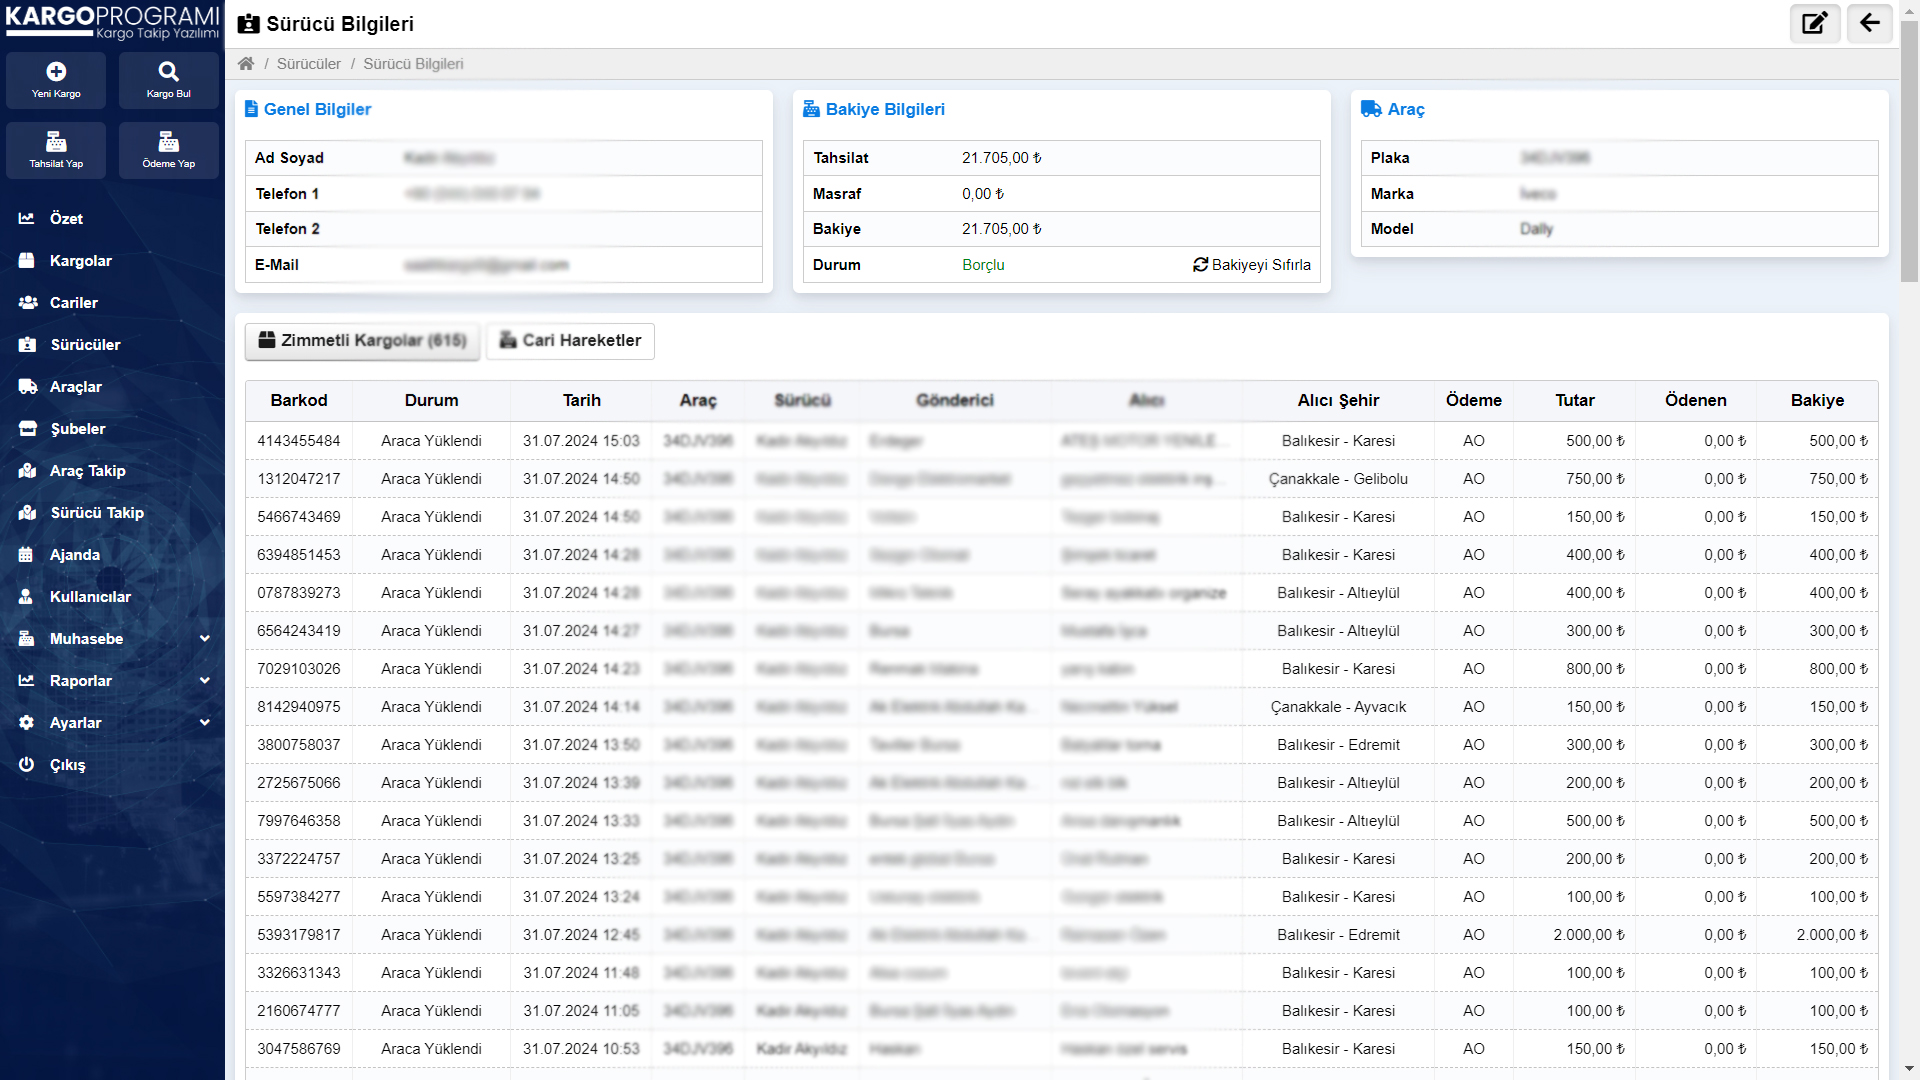This screenshot has width=1920, height=1080.
Task: Click date 31.07.2024 10:53 cell
Action: (581, 1049)
